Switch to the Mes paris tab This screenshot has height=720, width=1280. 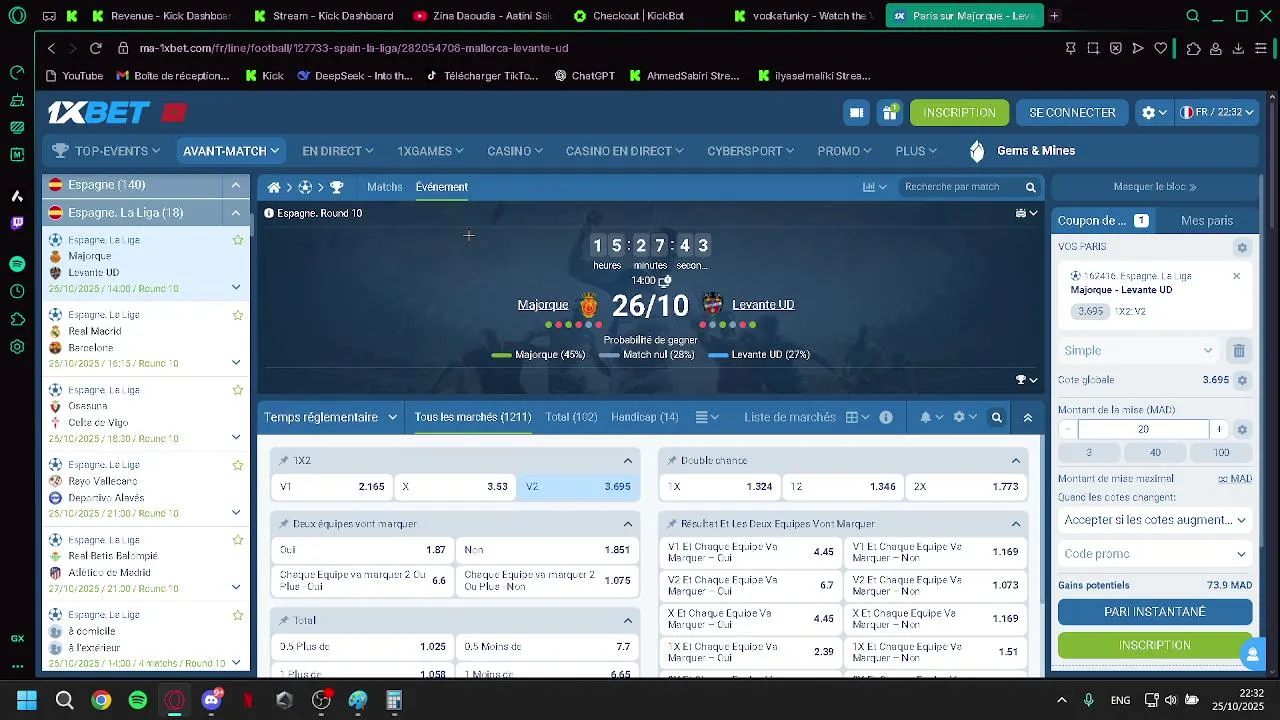pos(1206,221)
